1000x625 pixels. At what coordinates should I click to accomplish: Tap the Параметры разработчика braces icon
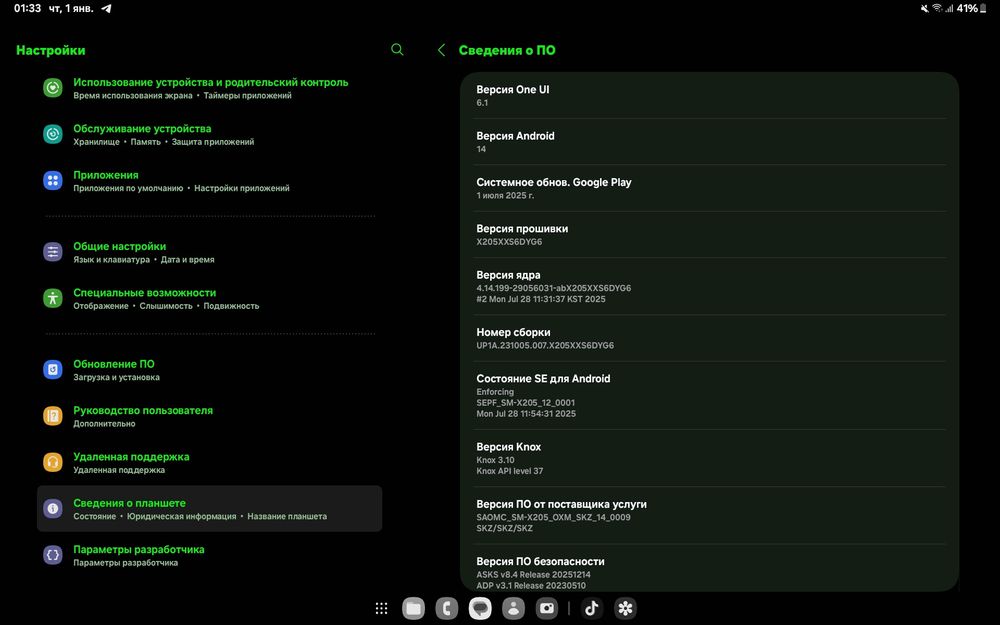click(x=53, y=555)
